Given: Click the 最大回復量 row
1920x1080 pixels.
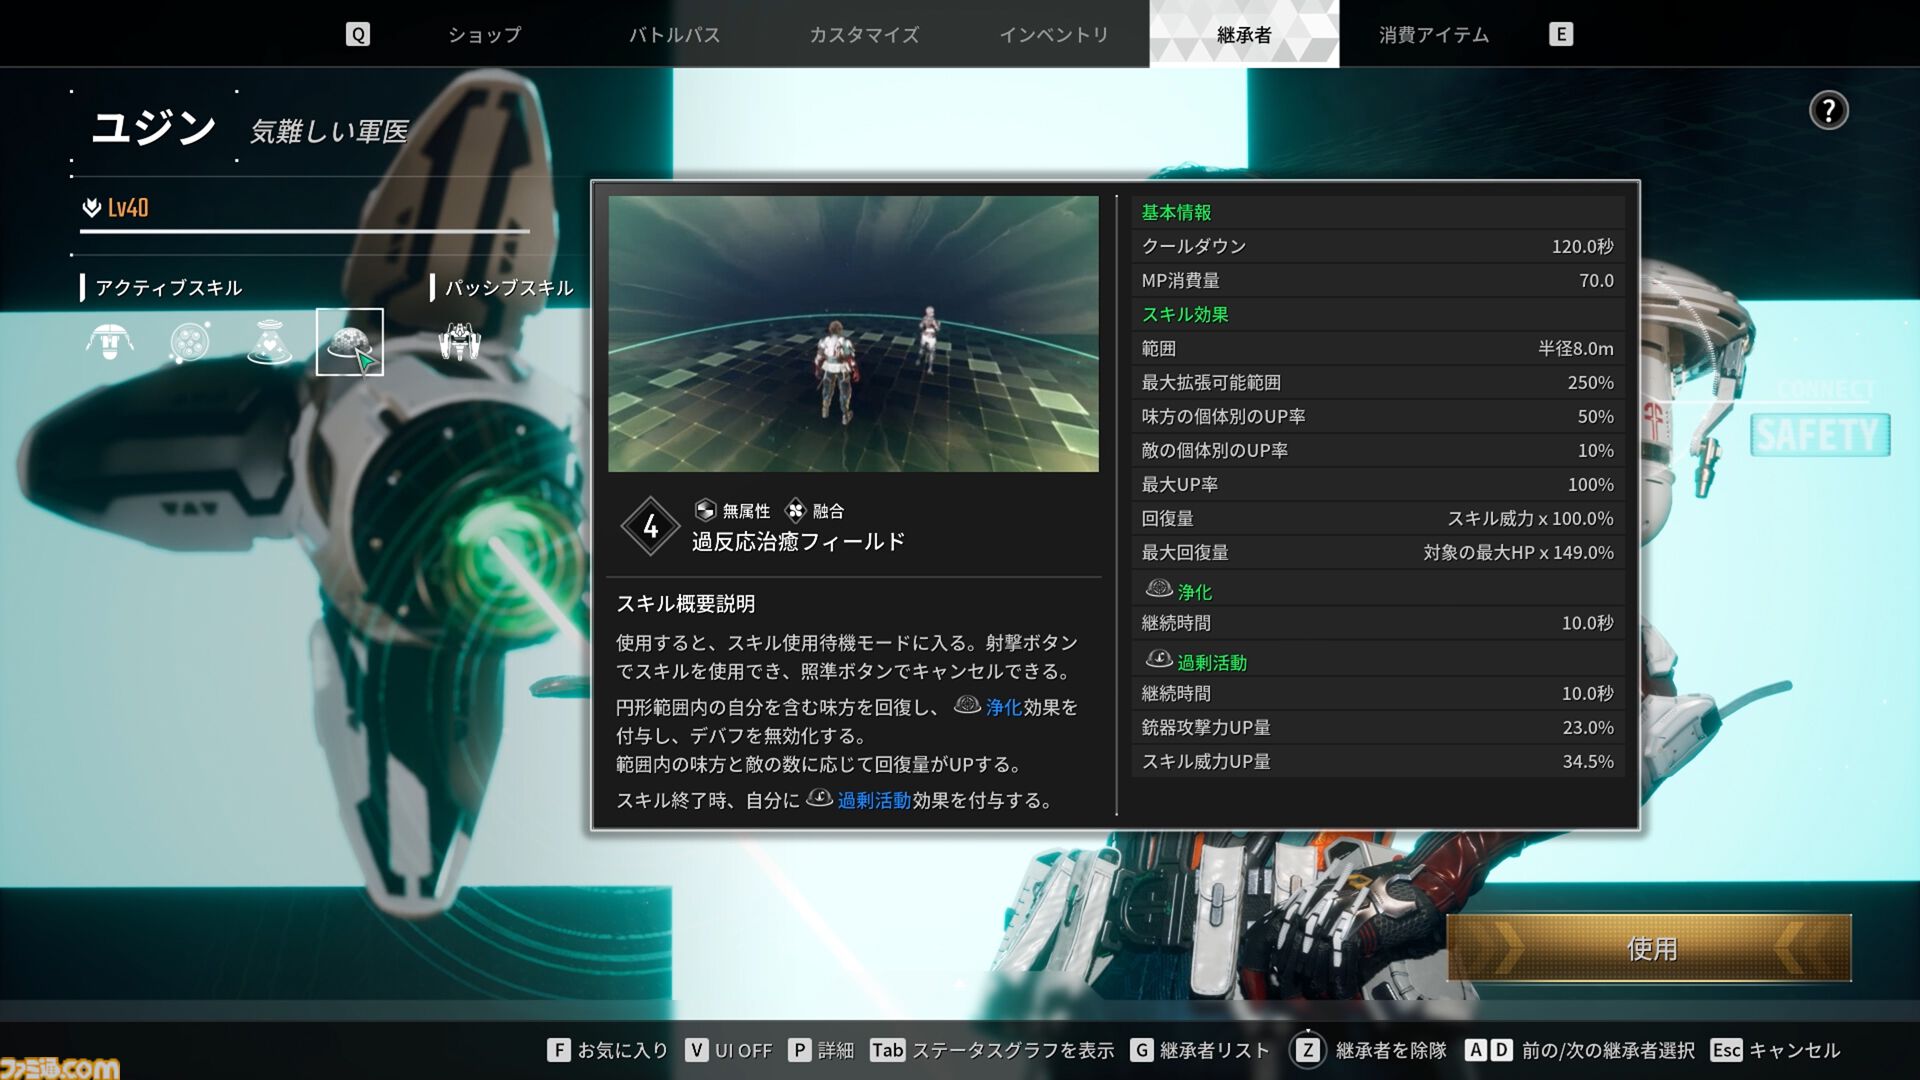Looking at the screenshot, I should pyautogui.click(x=1378, y=552).
